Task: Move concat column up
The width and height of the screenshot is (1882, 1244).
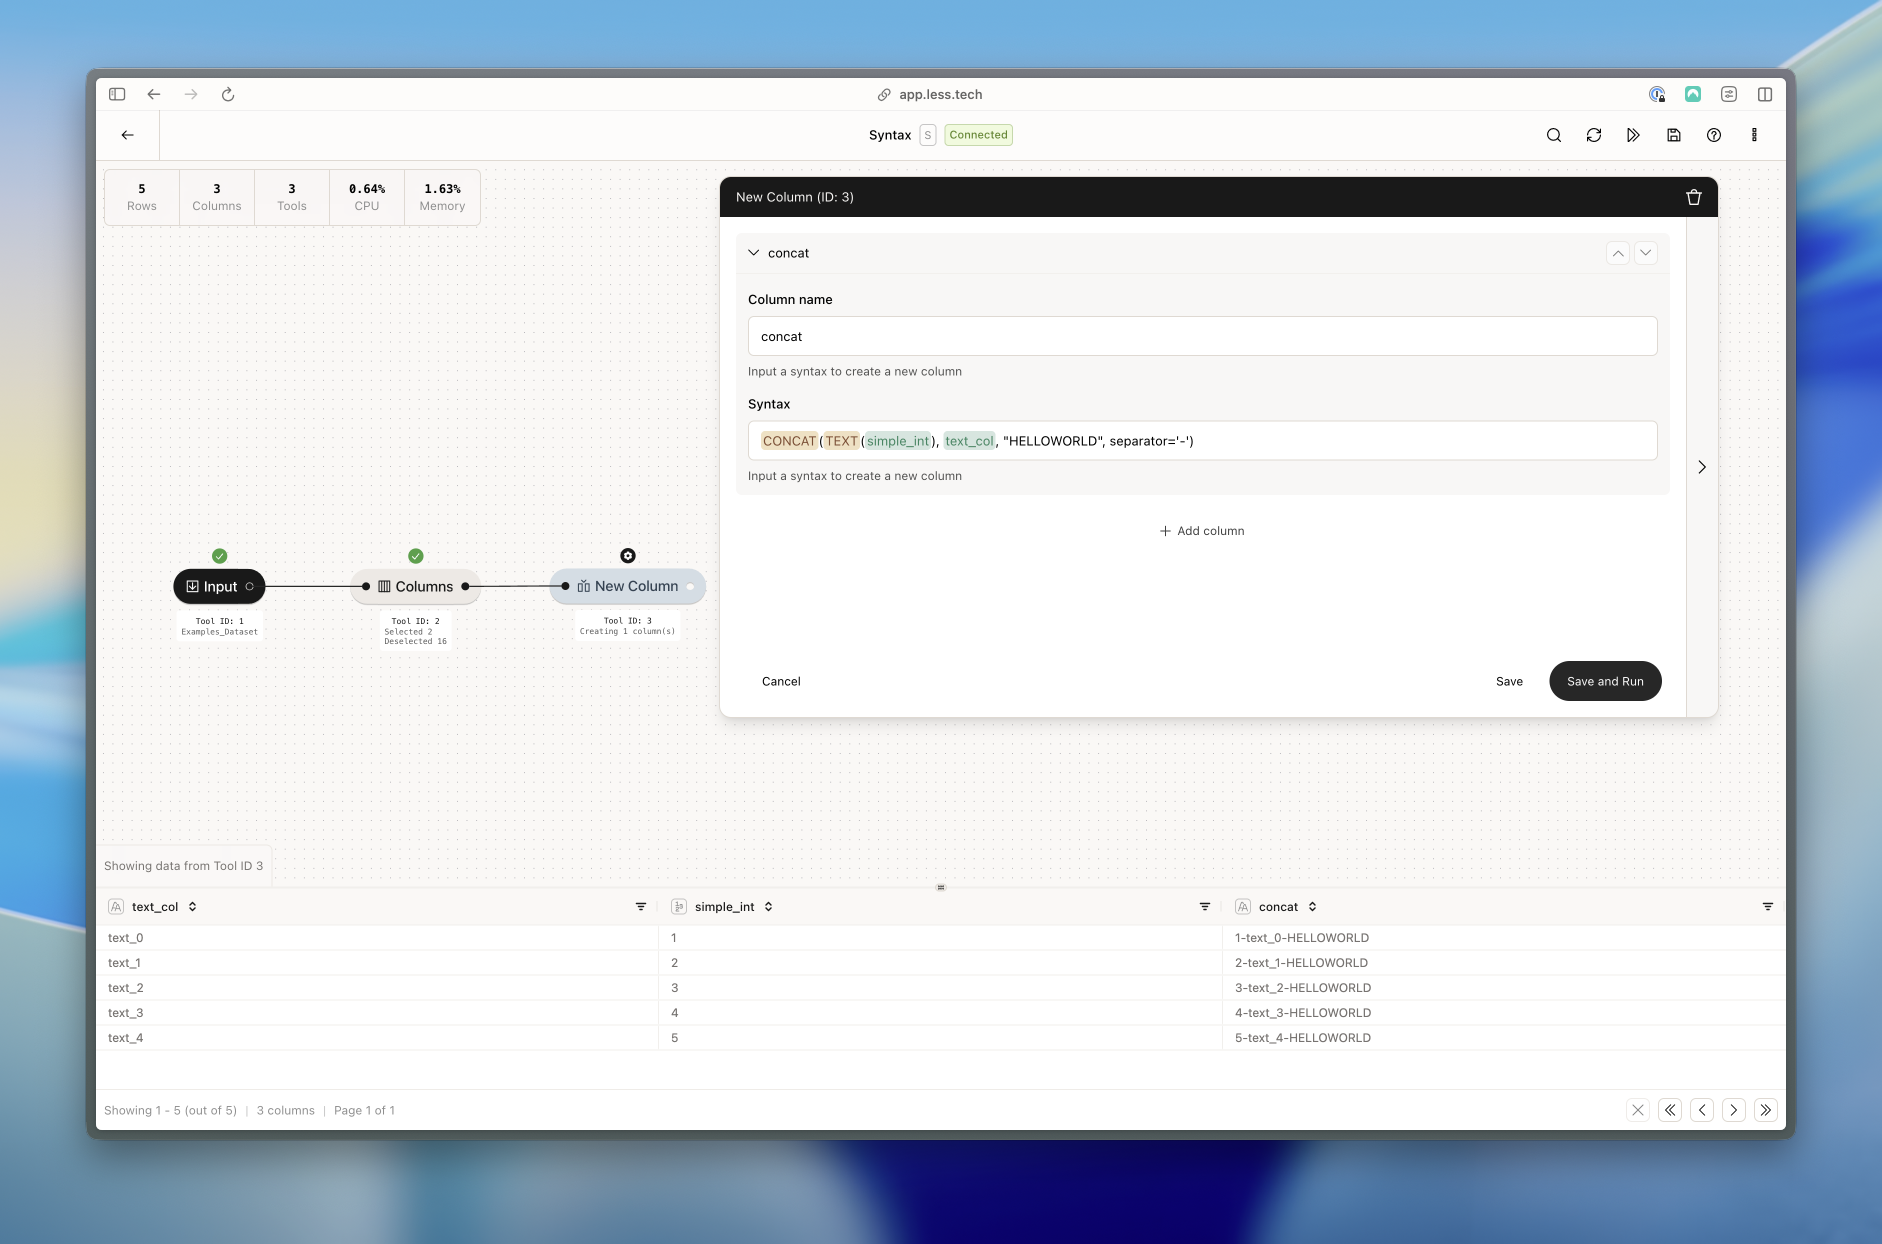Action: tap(1618, 253)
